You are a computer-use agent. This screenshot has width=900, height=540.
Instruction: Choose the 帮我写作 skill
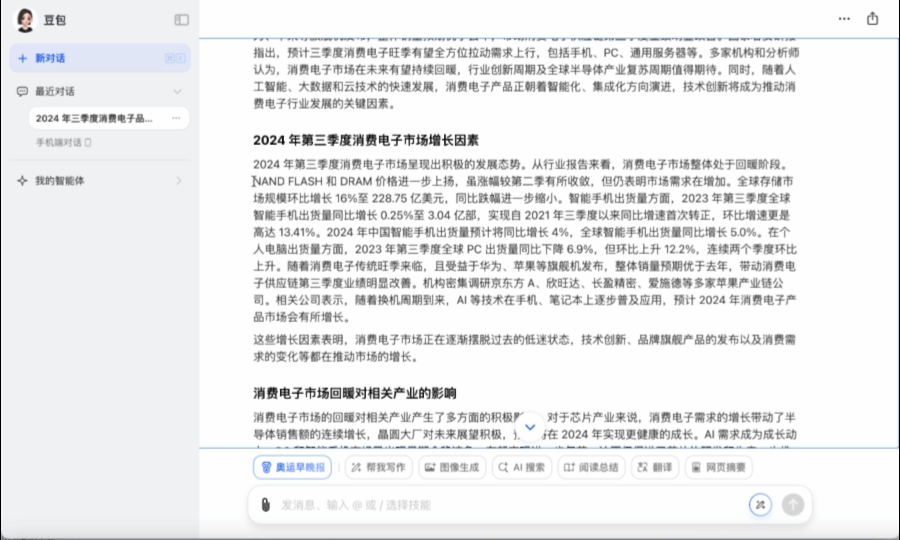(x=378, y=467)
